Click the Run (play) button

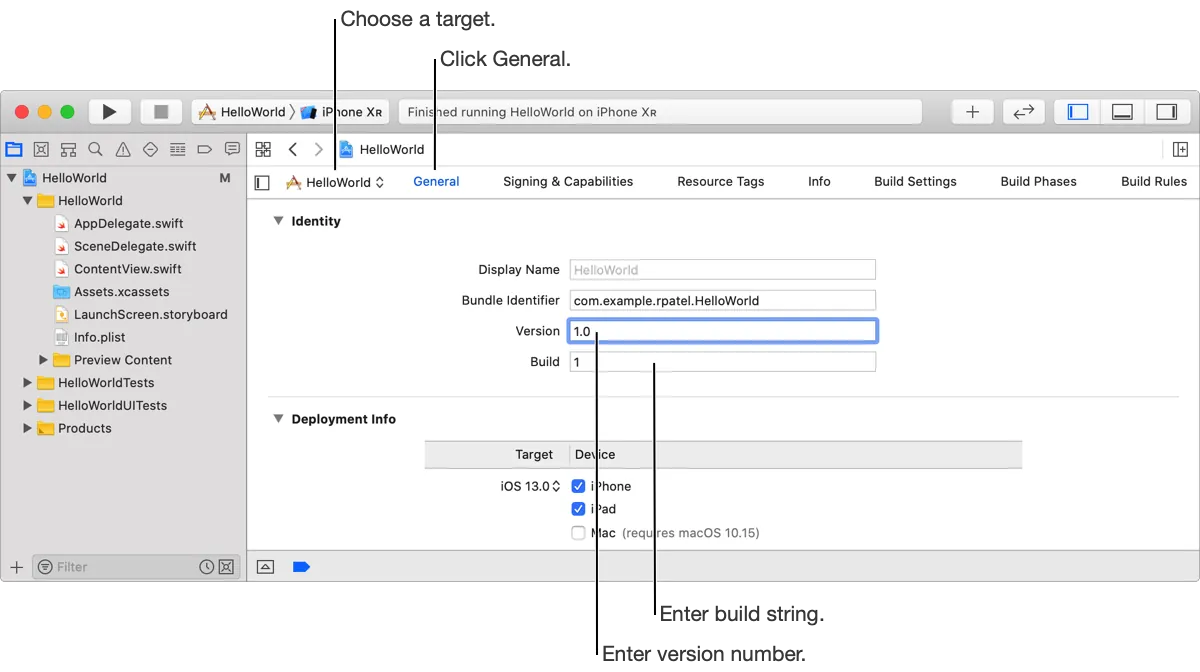point(110,112)
